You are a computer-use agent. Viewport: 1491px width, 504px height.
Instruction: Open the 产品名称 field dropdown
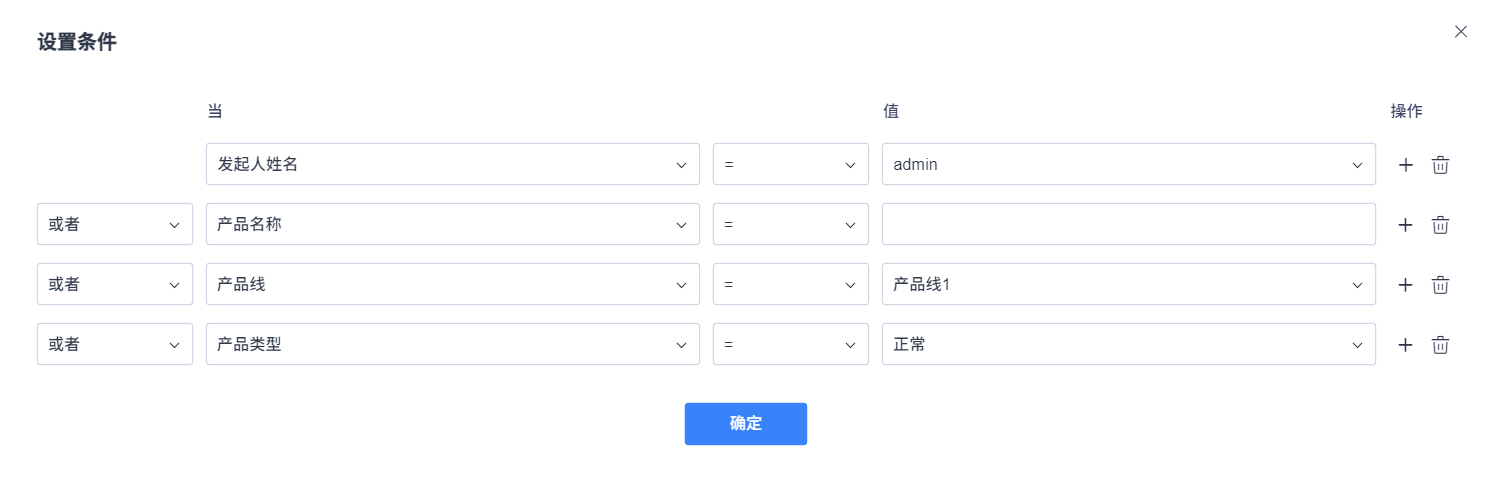coord(453,224)
